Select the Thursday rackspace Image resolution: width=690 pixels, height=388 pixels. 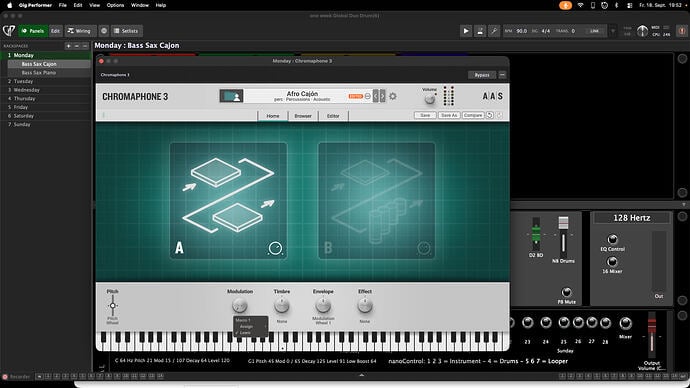46,99
